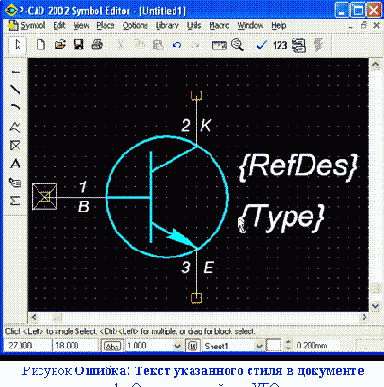Open the View menu
The height and width of the screenshot is (387, 384).
[x=81, y=26]
